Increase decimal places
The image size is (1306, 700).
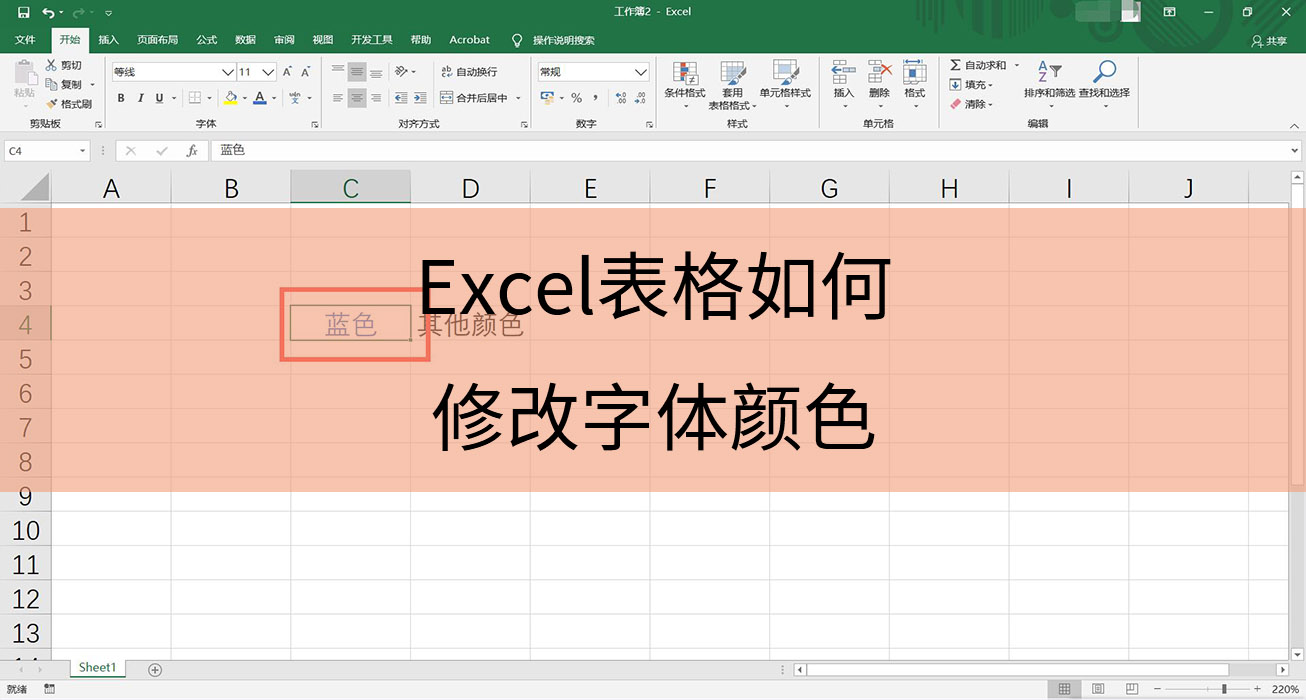coord(620,98)
